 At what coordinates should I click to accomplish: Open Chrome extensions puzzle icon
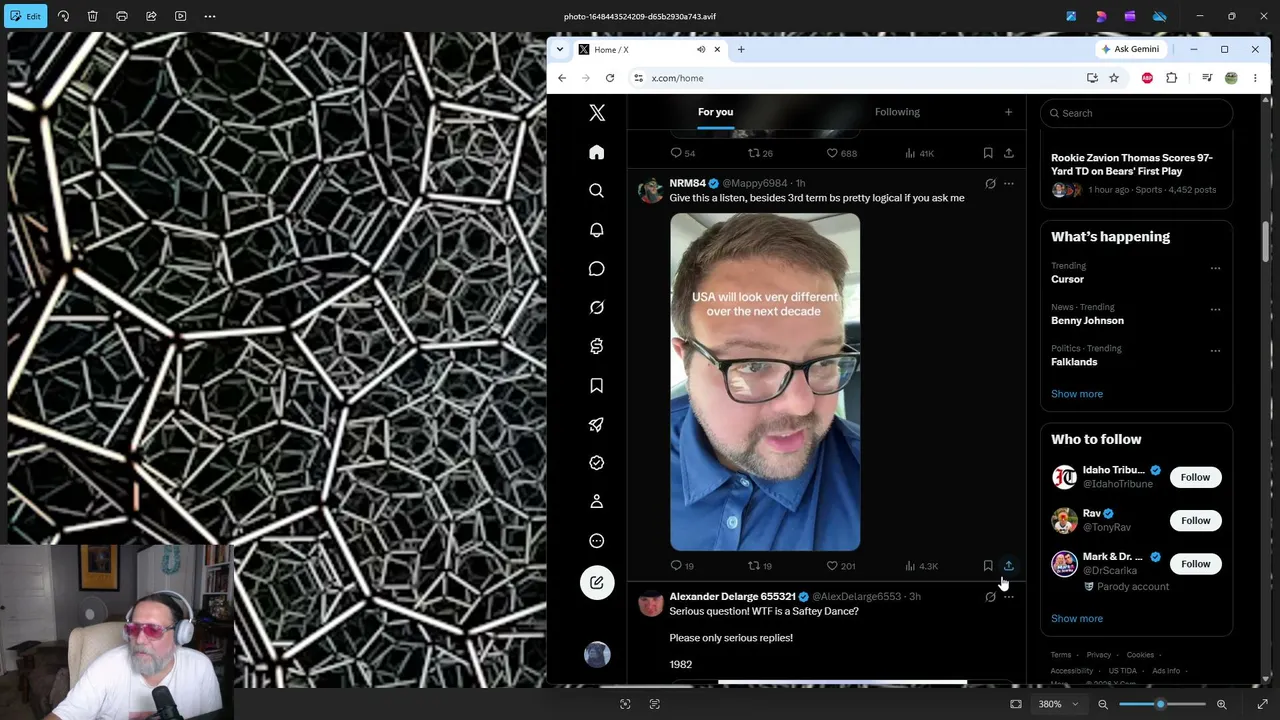point(1171,78)
